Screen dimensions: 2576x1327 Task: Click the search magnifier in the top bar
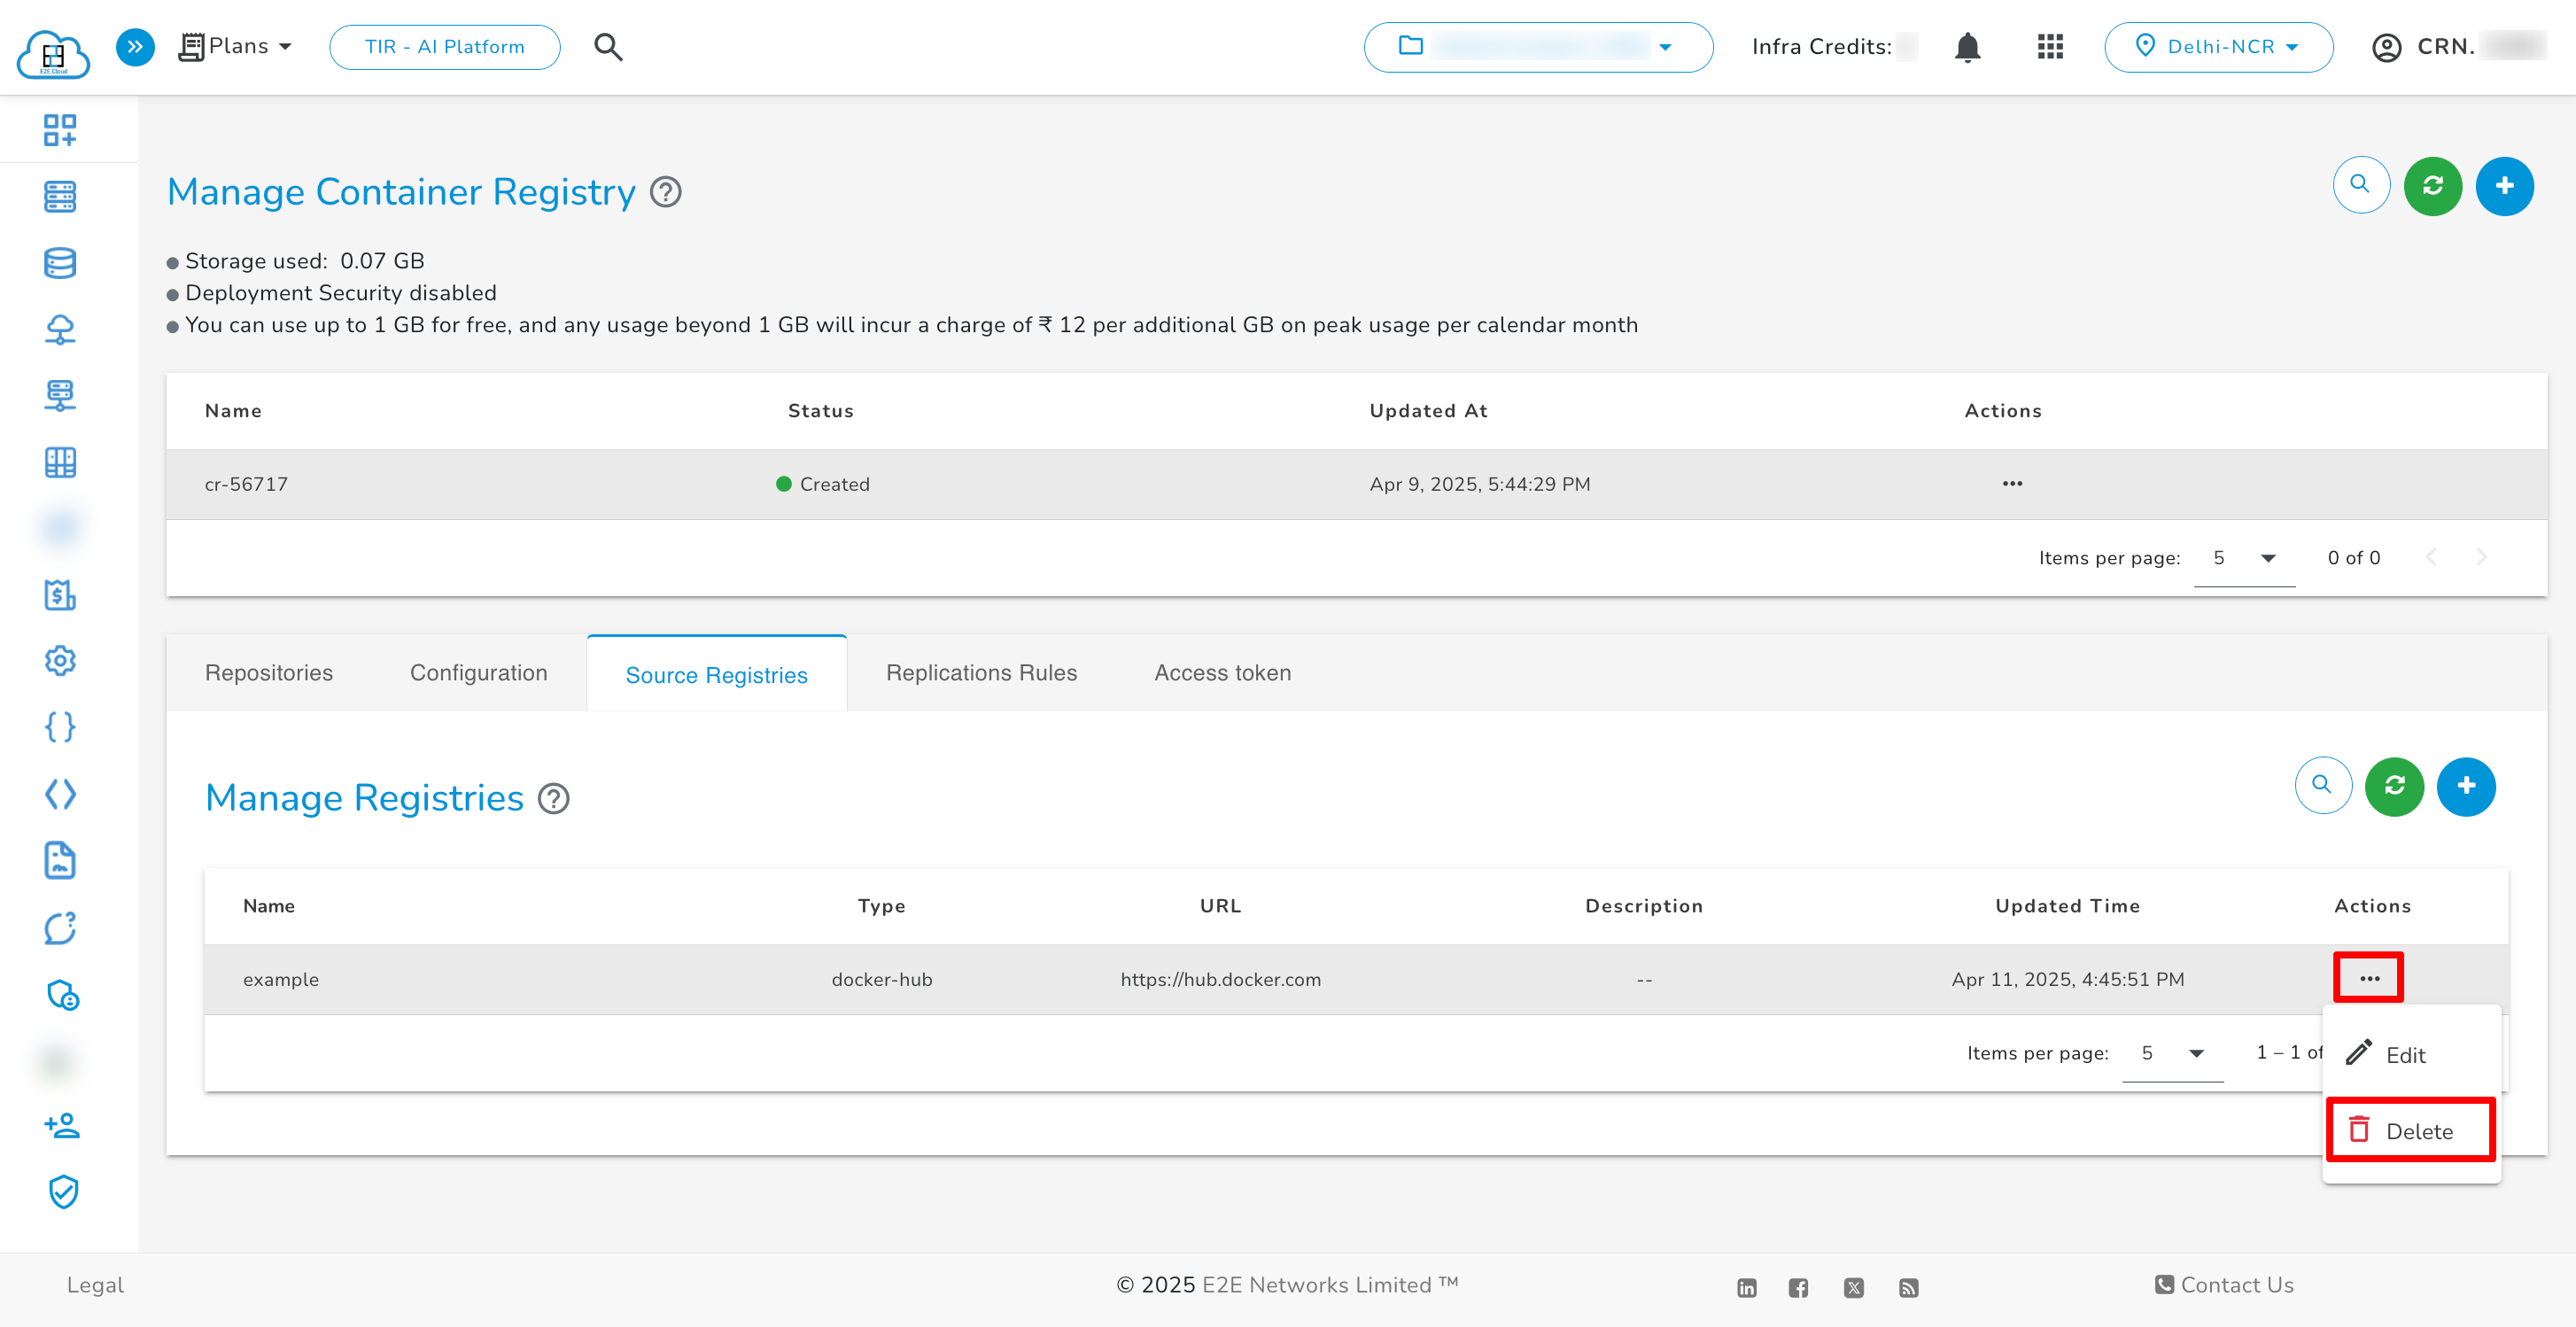coord(607,46)
